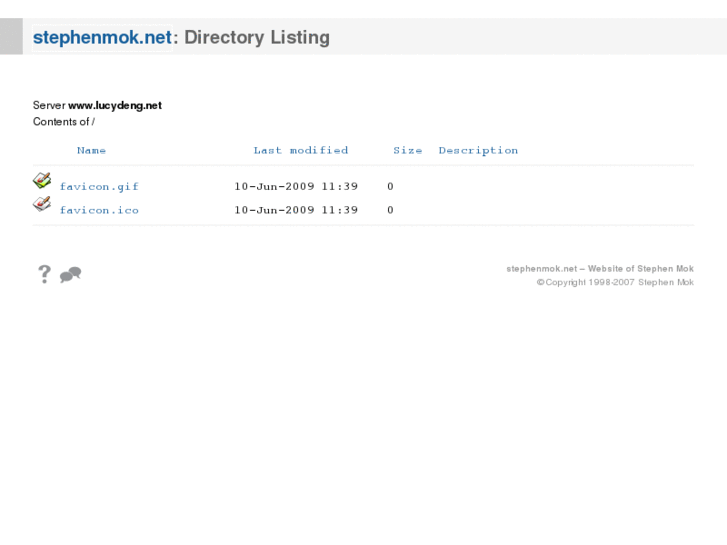
Task: Sort the listing by Size column
Action: pyautogui.click(x=407, y=151)
